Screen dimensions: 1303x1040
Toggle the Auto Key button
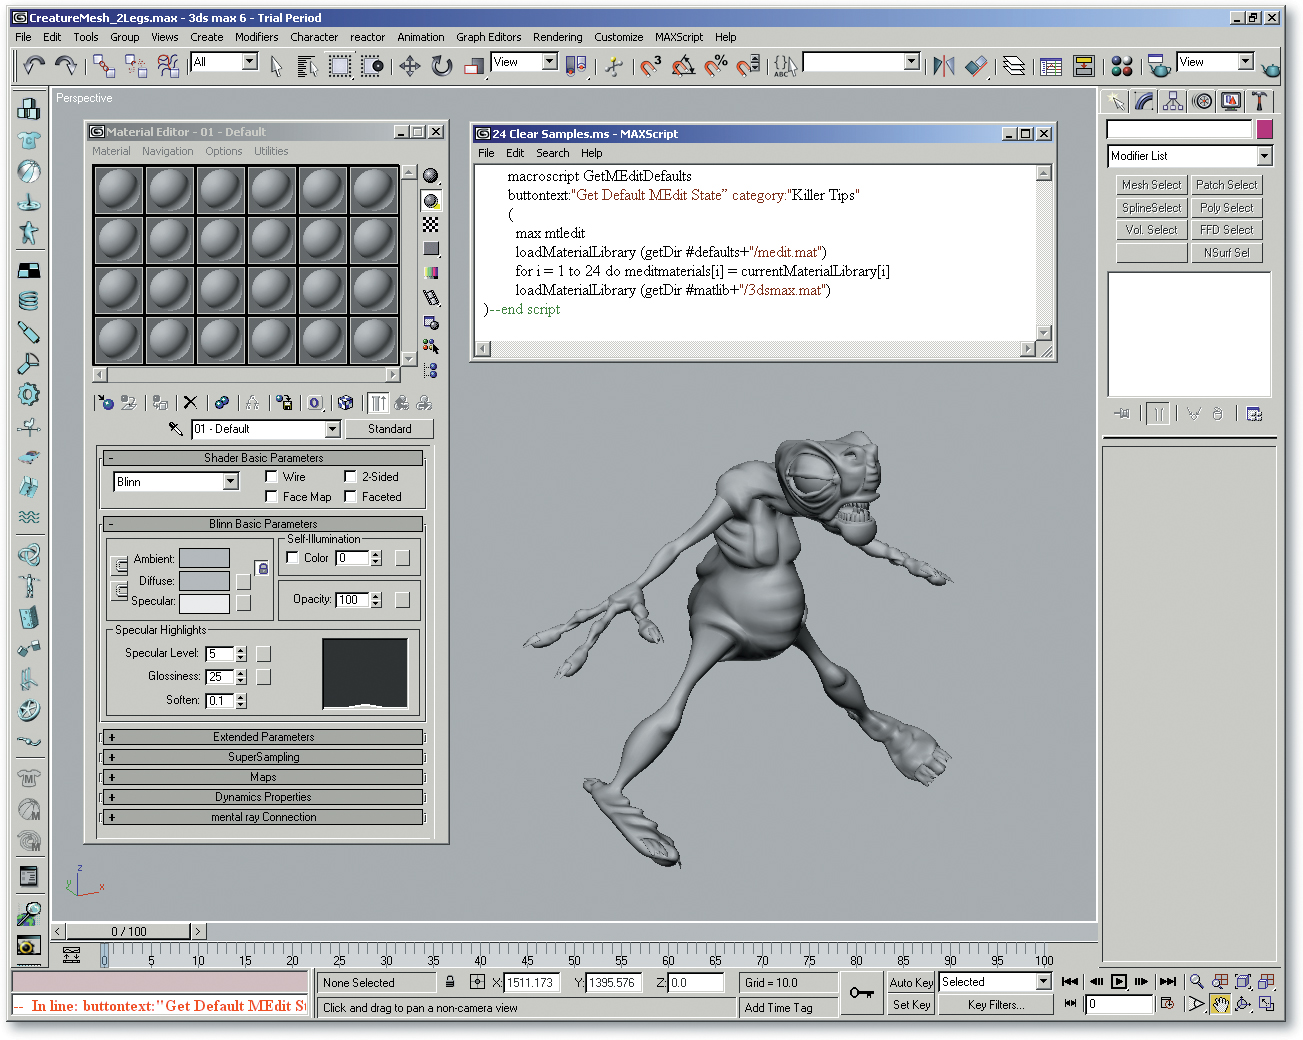(x=911, y=983)
